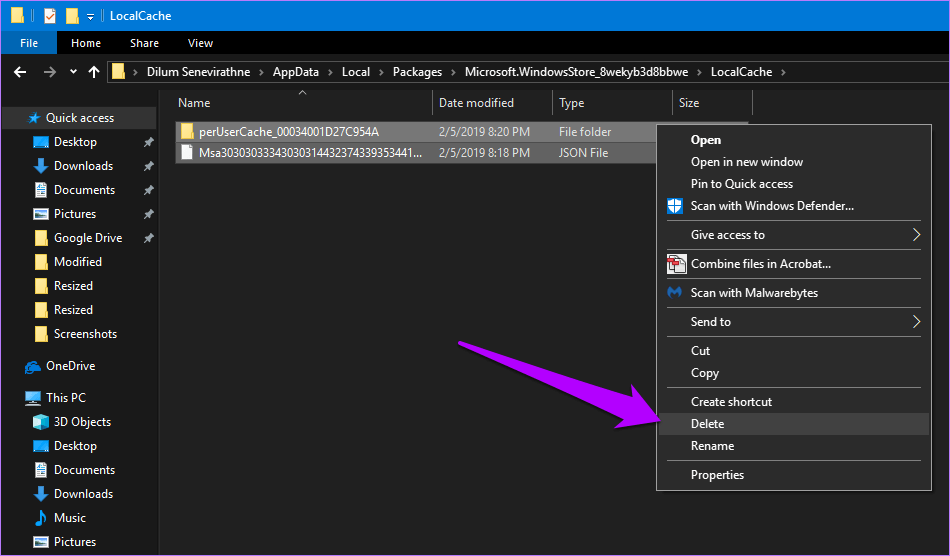The width and height of the screenshot is (950, 556).
Task: Click the Downloads arrow icon under Quick access
Action: 41,166
